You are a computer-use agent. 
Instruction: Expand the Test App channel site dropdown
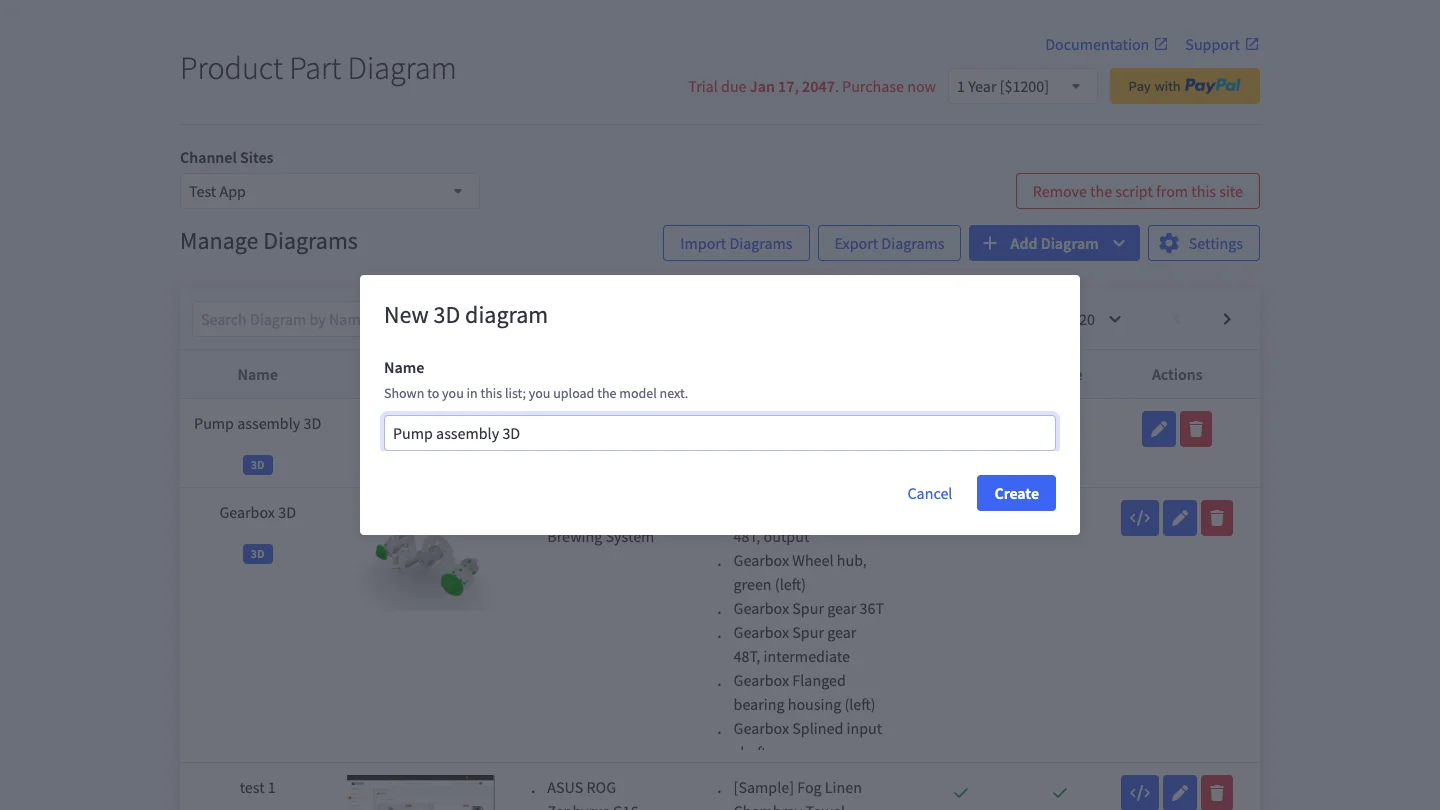pyautogui.click(x=330, y=191)
